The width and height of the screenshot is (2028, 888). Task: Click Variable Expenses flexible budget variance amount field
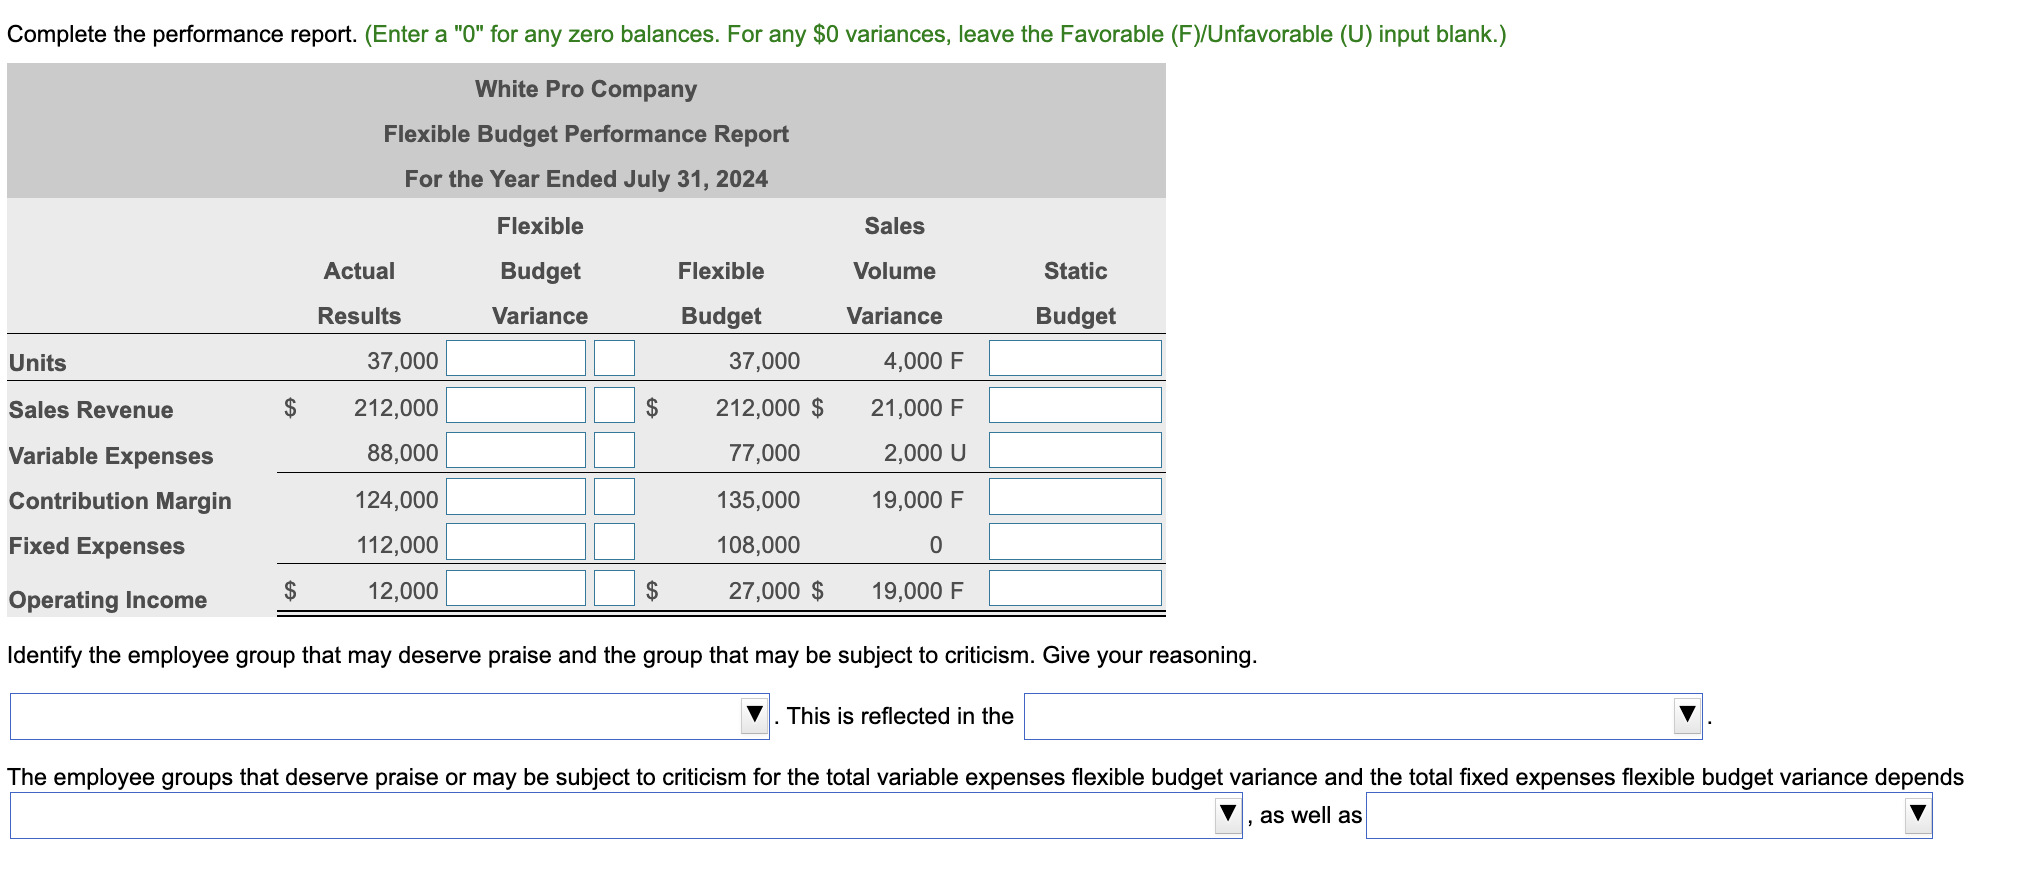pos(516,450)
